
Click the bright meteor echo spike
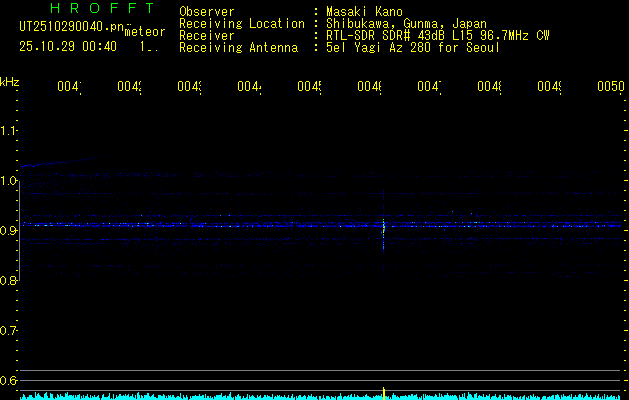click(384, 227)
